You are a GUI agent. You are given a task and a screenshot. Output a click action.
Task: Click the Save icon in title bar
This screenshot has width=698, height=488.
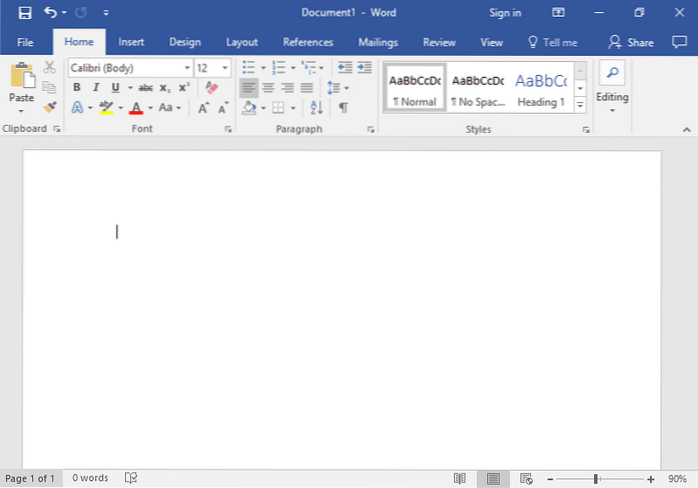24,13
